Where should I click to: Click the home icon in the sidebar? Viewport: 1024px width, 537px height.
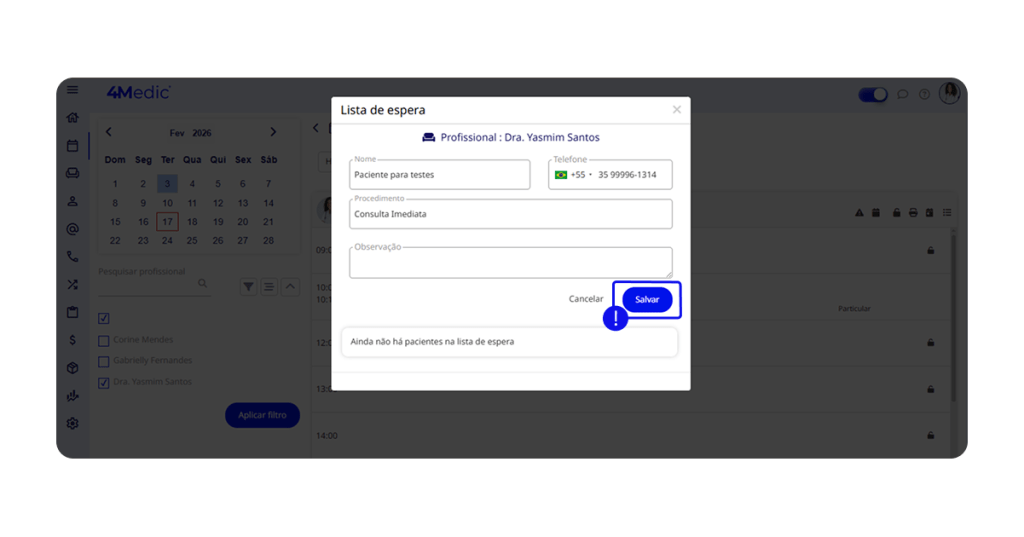(x=72, y=118)
